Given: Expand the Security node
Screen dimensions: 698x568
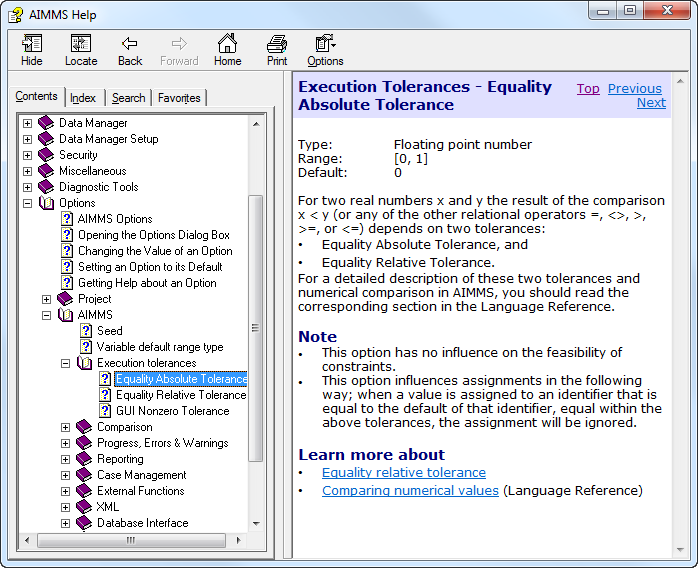Looking at the screenshot, I should pos(28,155).
